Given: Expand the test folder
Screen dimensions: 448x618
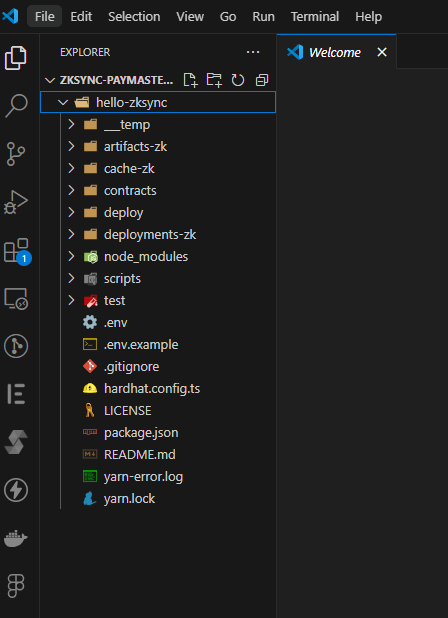Looking at the screenshot, I should (x=71, y=300).
